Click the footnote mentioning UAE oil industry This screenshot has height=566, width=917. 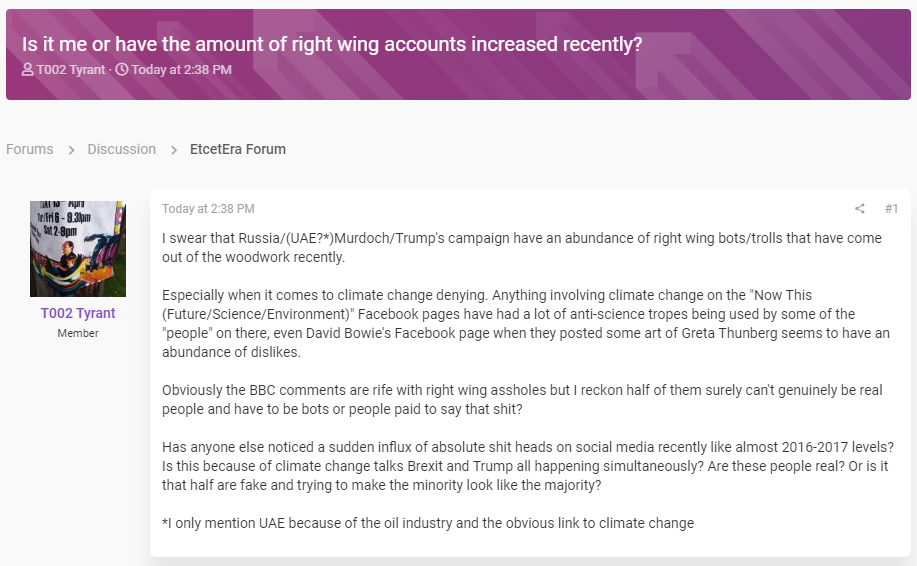coord(428,523)
